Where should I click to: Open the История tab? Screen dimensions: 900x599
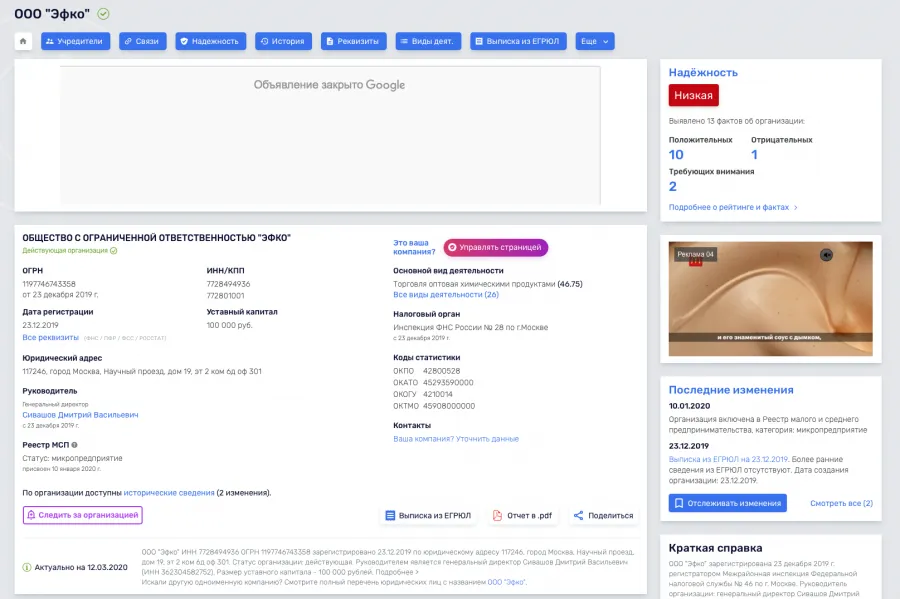[x=283, y=41]
